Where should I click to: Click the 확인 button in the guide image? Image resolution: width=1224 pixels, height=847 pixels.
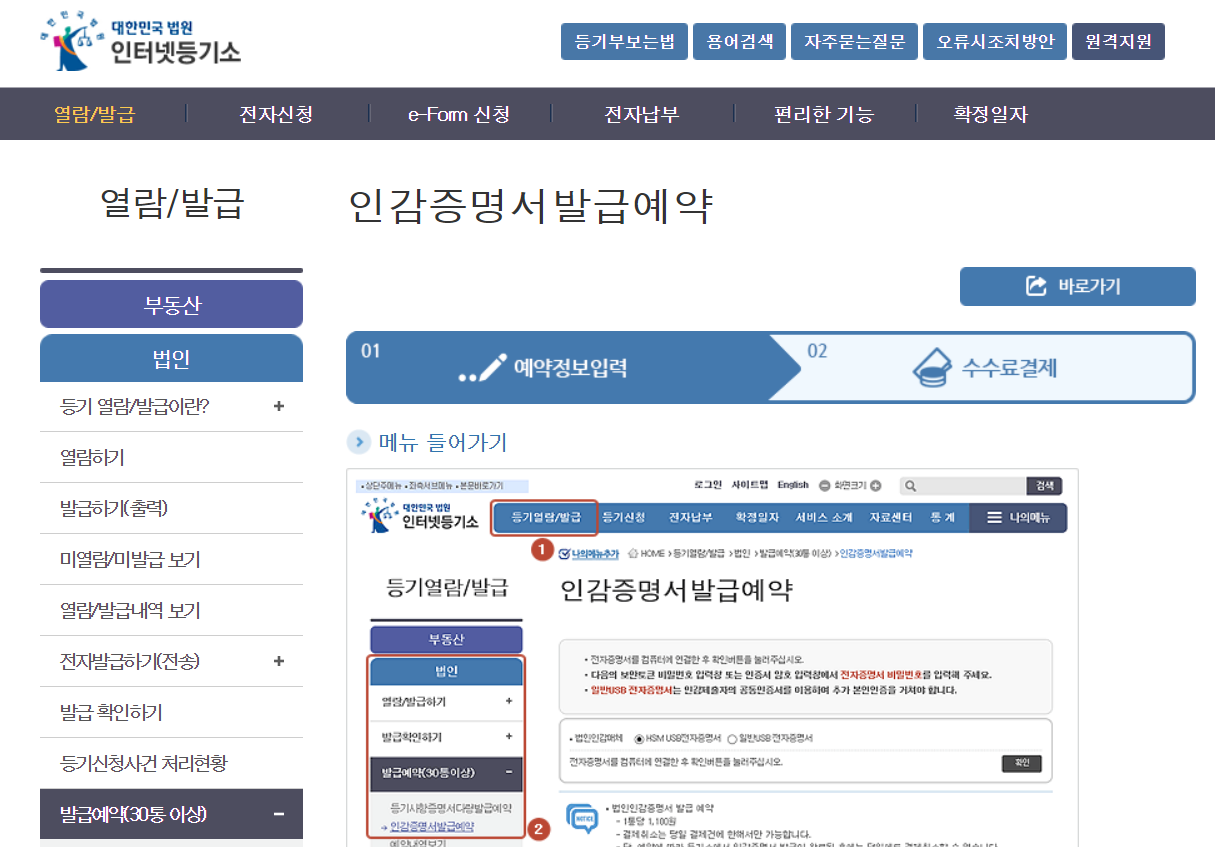point(1021,764)
